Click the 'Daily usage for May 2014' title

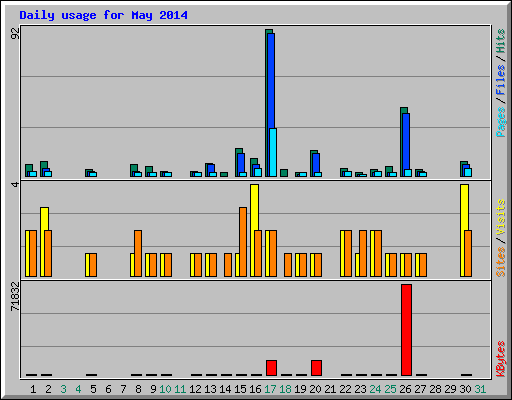(103, 15)
